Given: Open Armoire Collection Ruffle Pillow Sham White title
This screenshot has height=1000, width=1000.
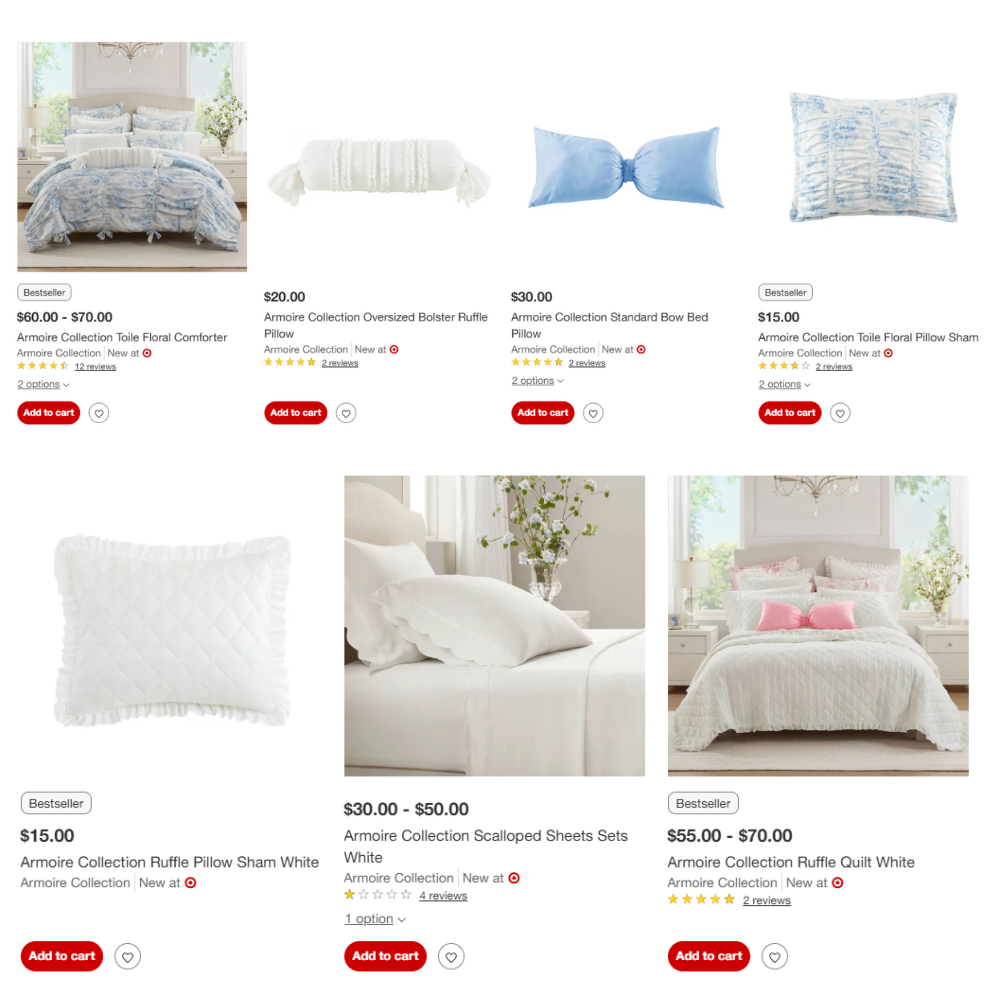Looking at the screenshot, I should tap(170, 862).
